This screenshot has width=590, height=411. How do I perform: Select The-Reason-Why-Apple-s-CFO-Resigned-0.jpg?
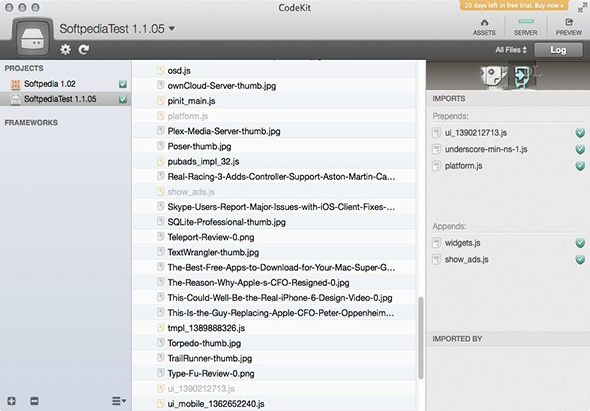(274, 282)
